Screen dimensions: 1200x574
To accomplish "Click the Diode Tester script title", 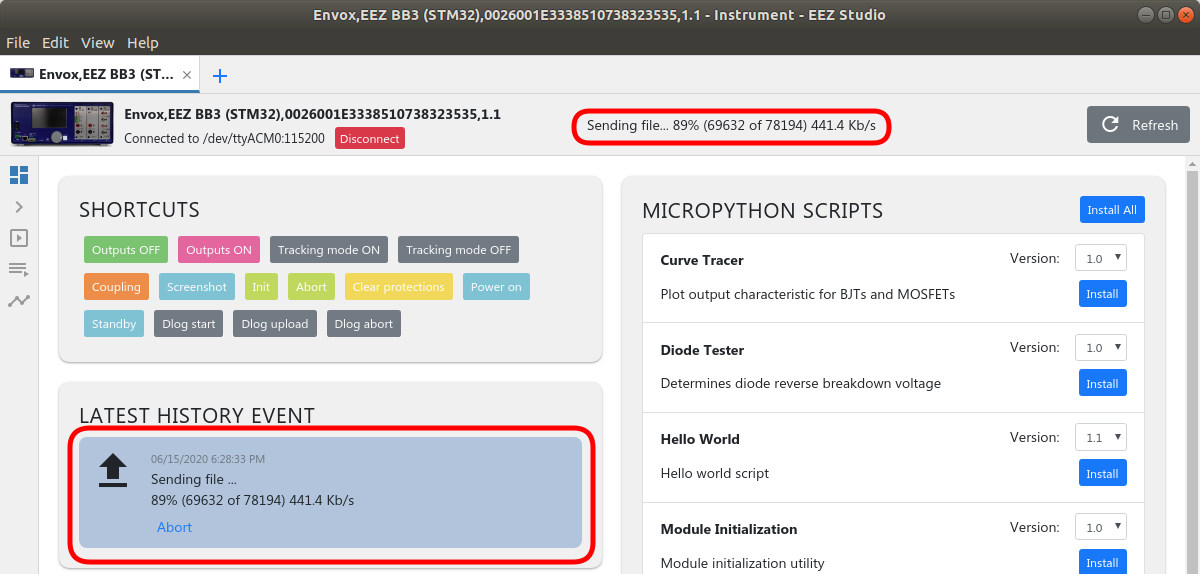I will coord(702,350).
